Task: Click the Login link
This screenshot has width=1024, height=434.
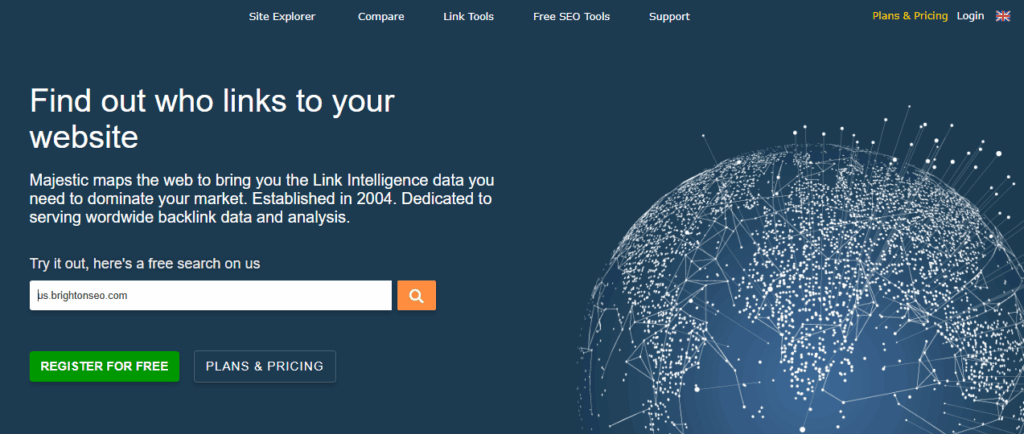Action: point(970,16)
